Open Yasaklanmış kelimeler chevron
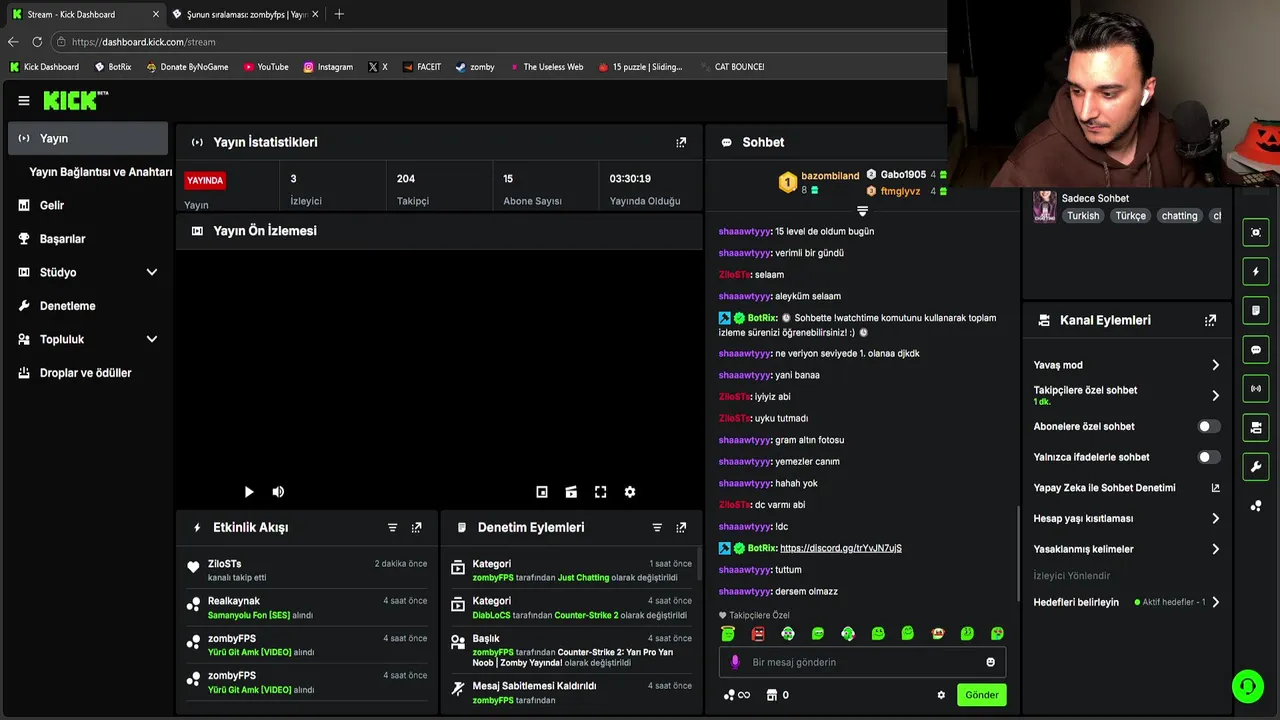This screenshot has height=720, width=1280. point(1215,549)
